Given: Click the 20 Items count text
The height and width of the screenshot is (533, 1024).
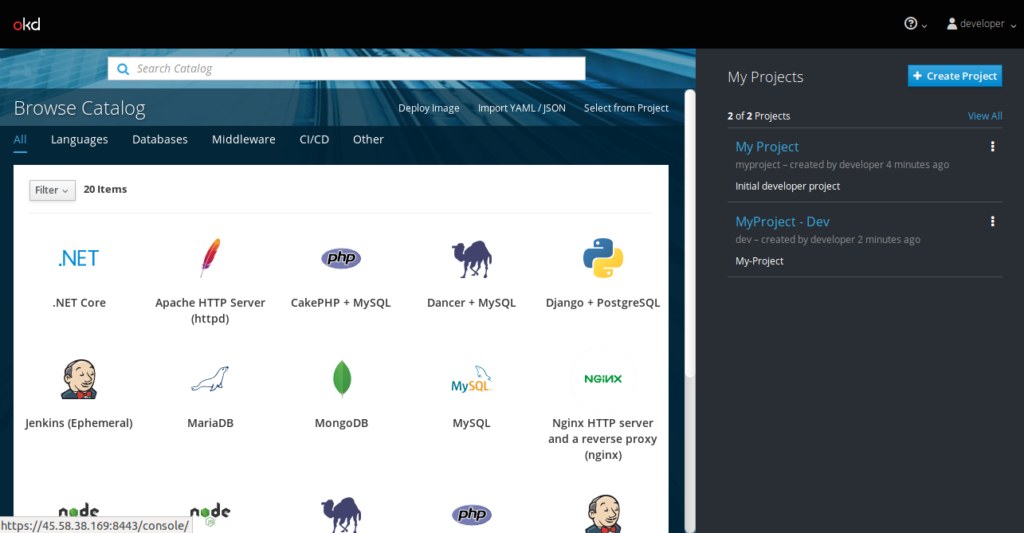Looking at the screenshot, I should (x=105, y=189).
